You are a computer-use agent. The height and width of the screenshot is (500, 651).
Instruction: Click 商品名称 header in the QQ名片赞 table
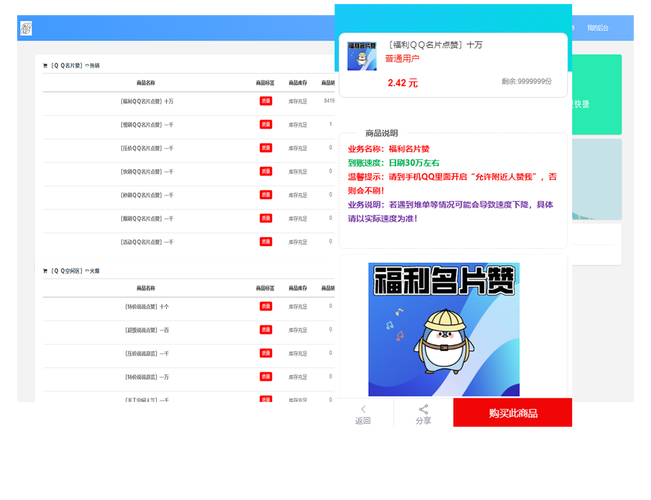point(146,83)
